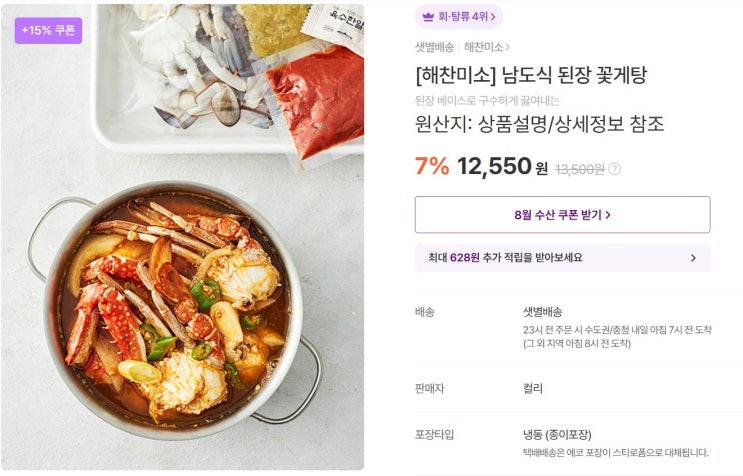The width and height of the screenshot is (743, 476).
Task: Click the chevron in 쿠폰 받기 button
Action: (608, 215)
